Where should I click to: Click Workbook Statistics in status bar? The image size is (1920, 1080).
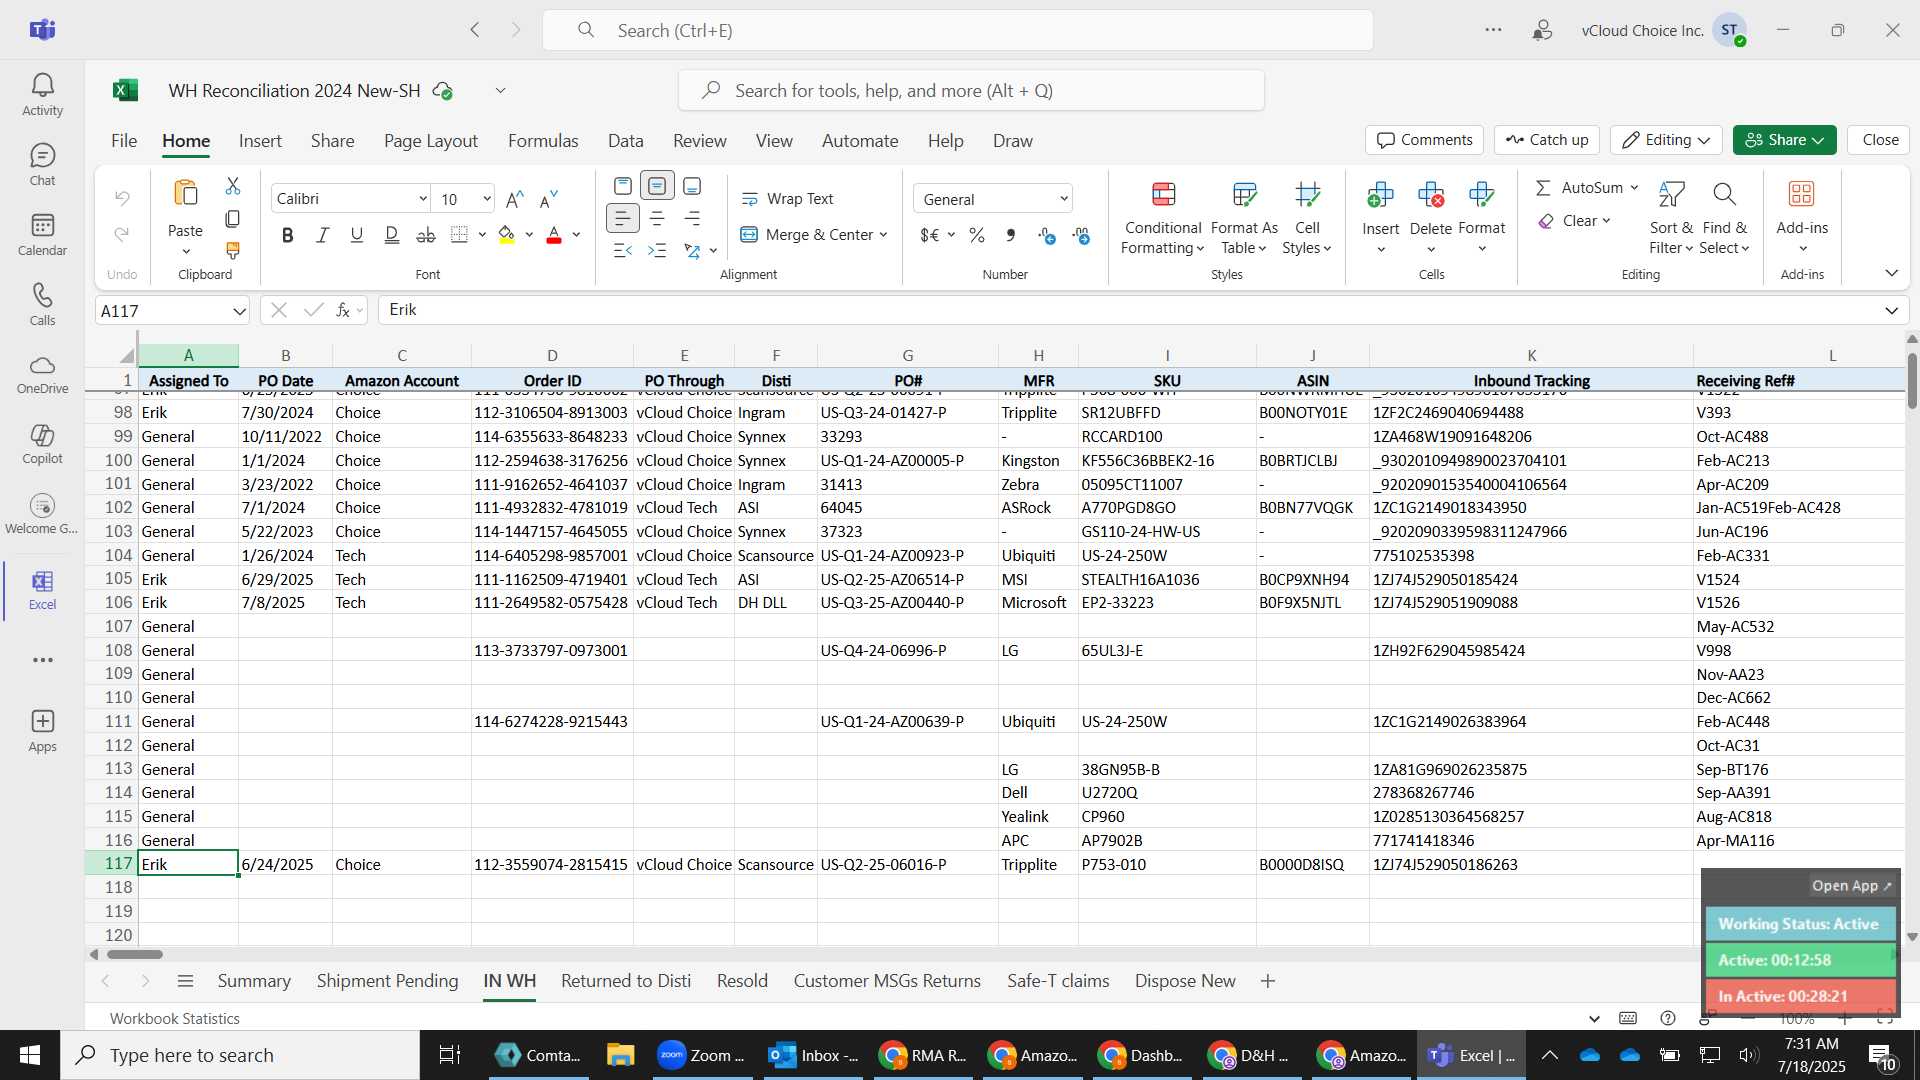pyautogui.click(x=175, y=1019)
